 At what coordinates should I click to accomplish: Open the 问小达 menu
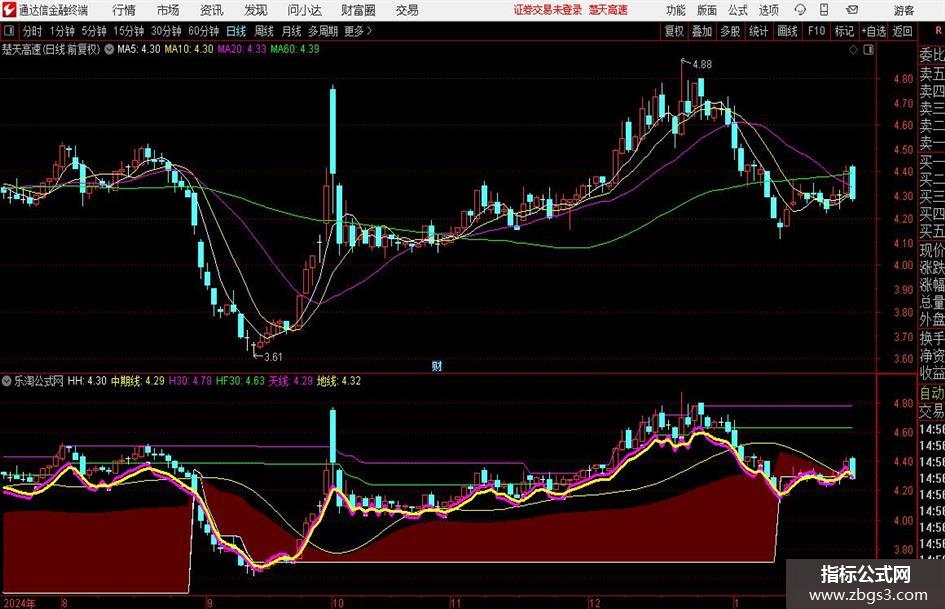point(304,10)
